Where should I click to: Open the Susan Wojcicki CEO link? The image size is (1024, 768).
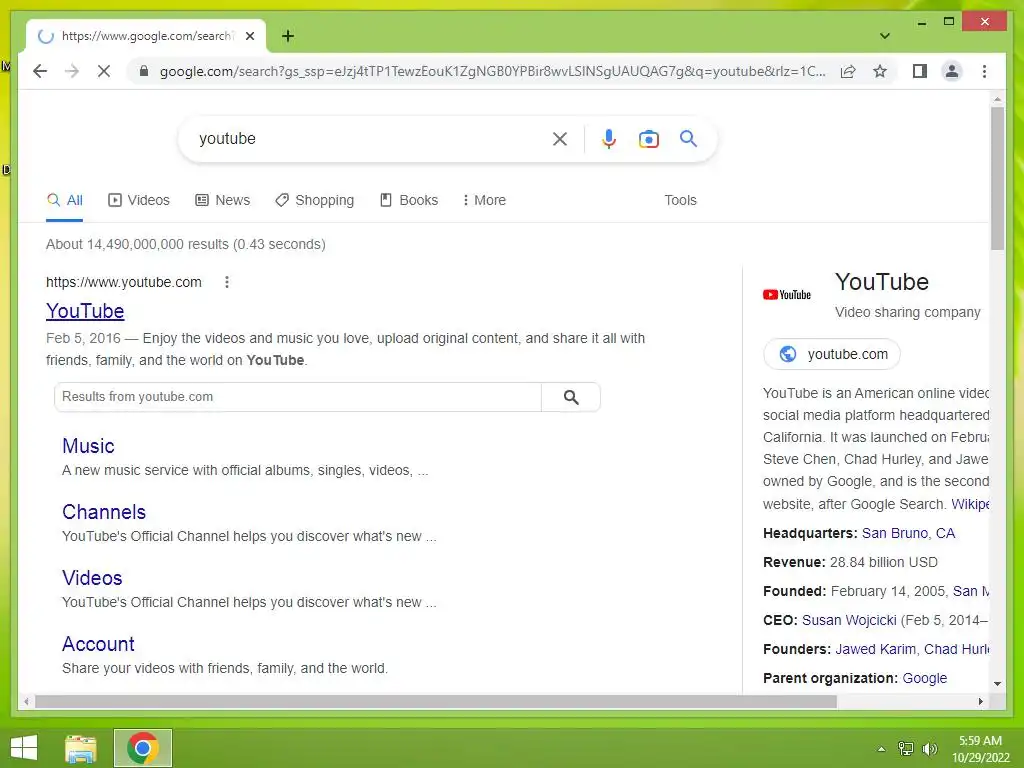coord(849,620)
